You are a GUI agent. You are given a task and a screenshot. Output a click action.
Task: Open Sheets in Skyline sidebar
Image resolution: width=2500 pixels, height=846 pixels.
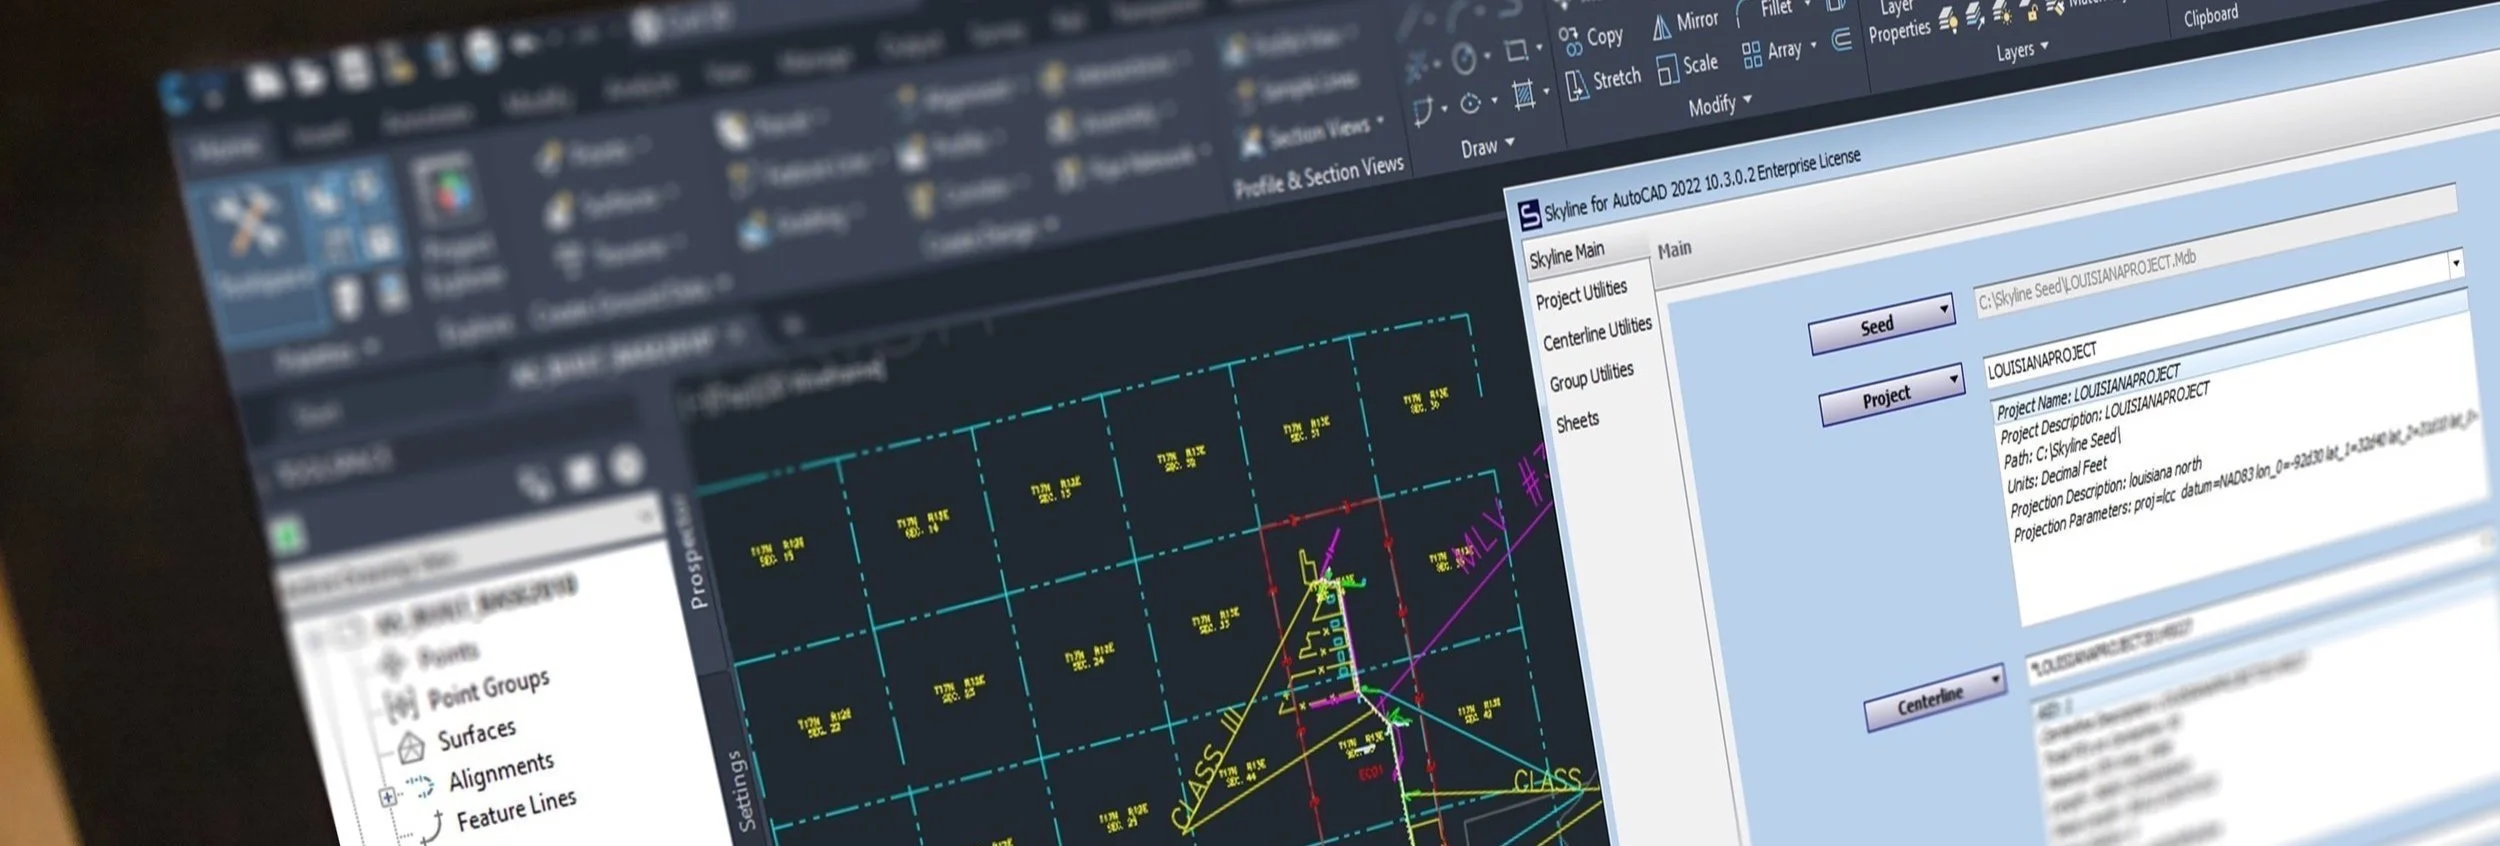tap(1577, 421)
